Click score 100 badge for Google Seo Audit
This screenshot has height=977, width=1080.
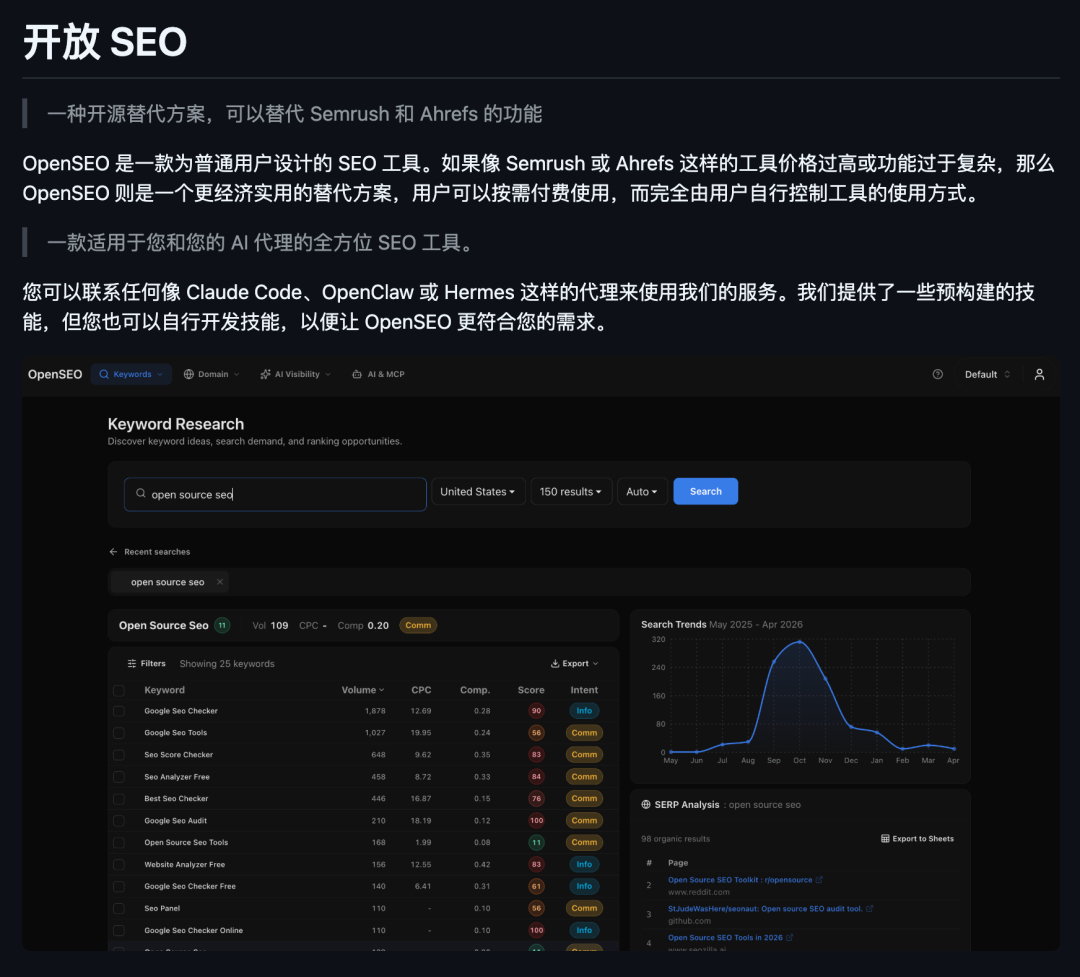pyautogui.click(x=537, y=820)
